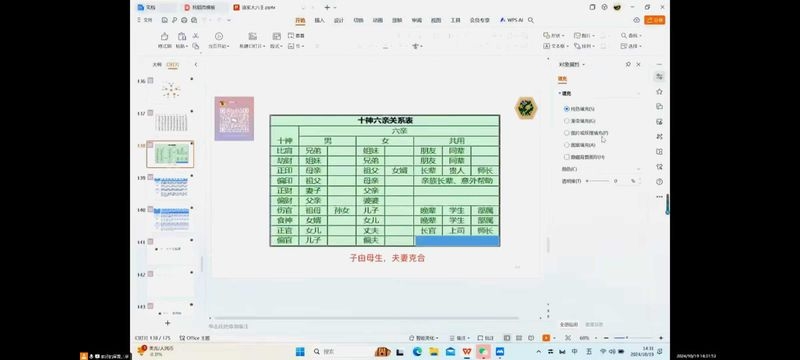Click the orange Share button
Screen dimensions: 800x360
tap(655, 20)
